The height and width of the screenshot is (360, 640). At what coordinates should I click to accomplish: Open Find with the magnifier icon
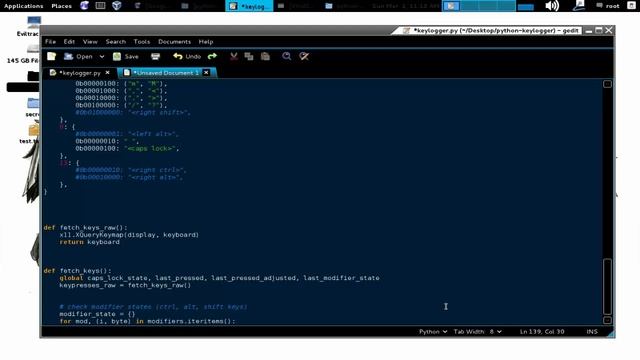point(287,56)
